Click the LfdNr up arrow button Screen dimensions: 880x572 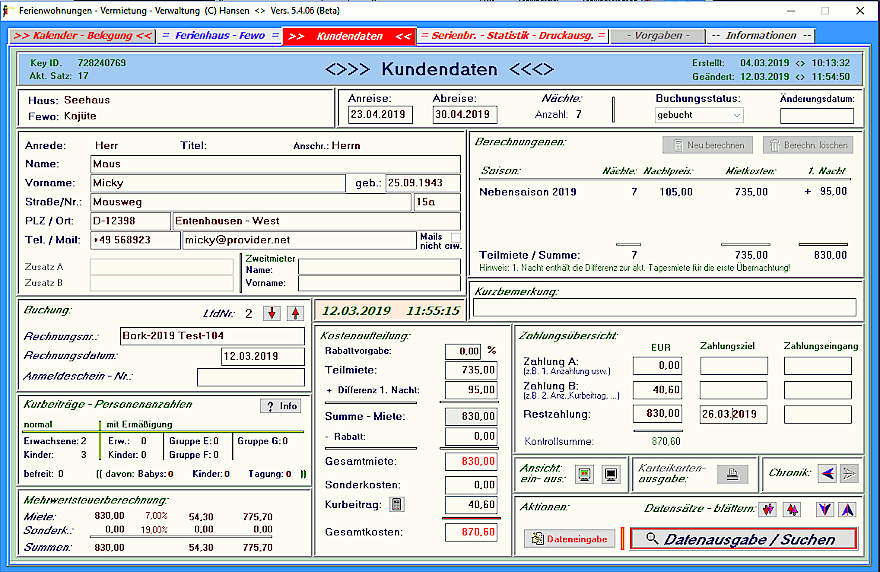[x=294, y=313]
